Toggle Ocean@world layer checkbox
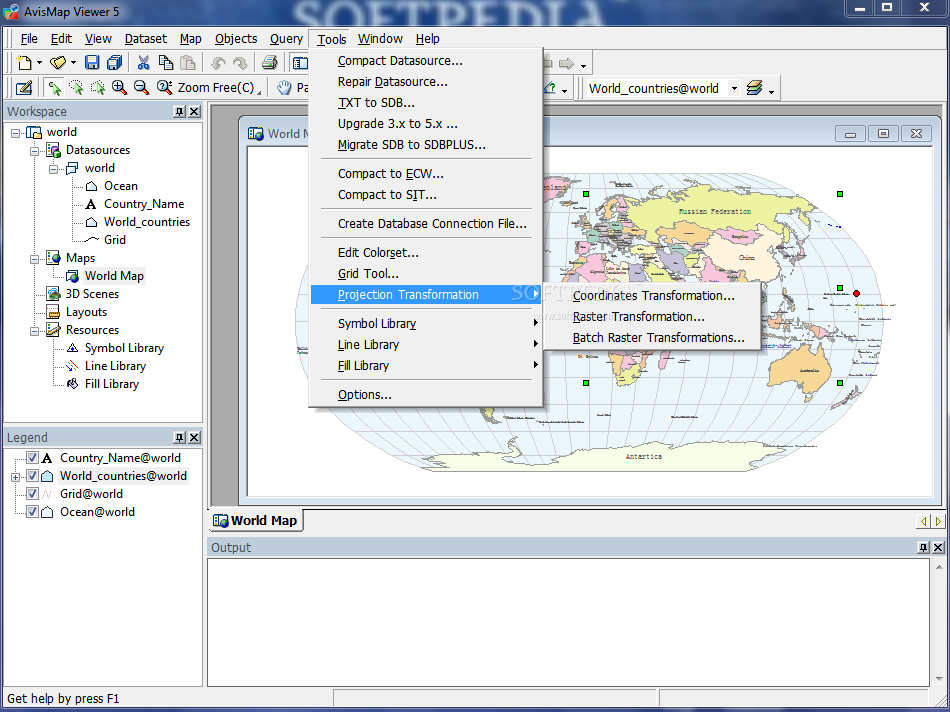Viewport: 950px width, 712px height. click(x=32, y=511)
